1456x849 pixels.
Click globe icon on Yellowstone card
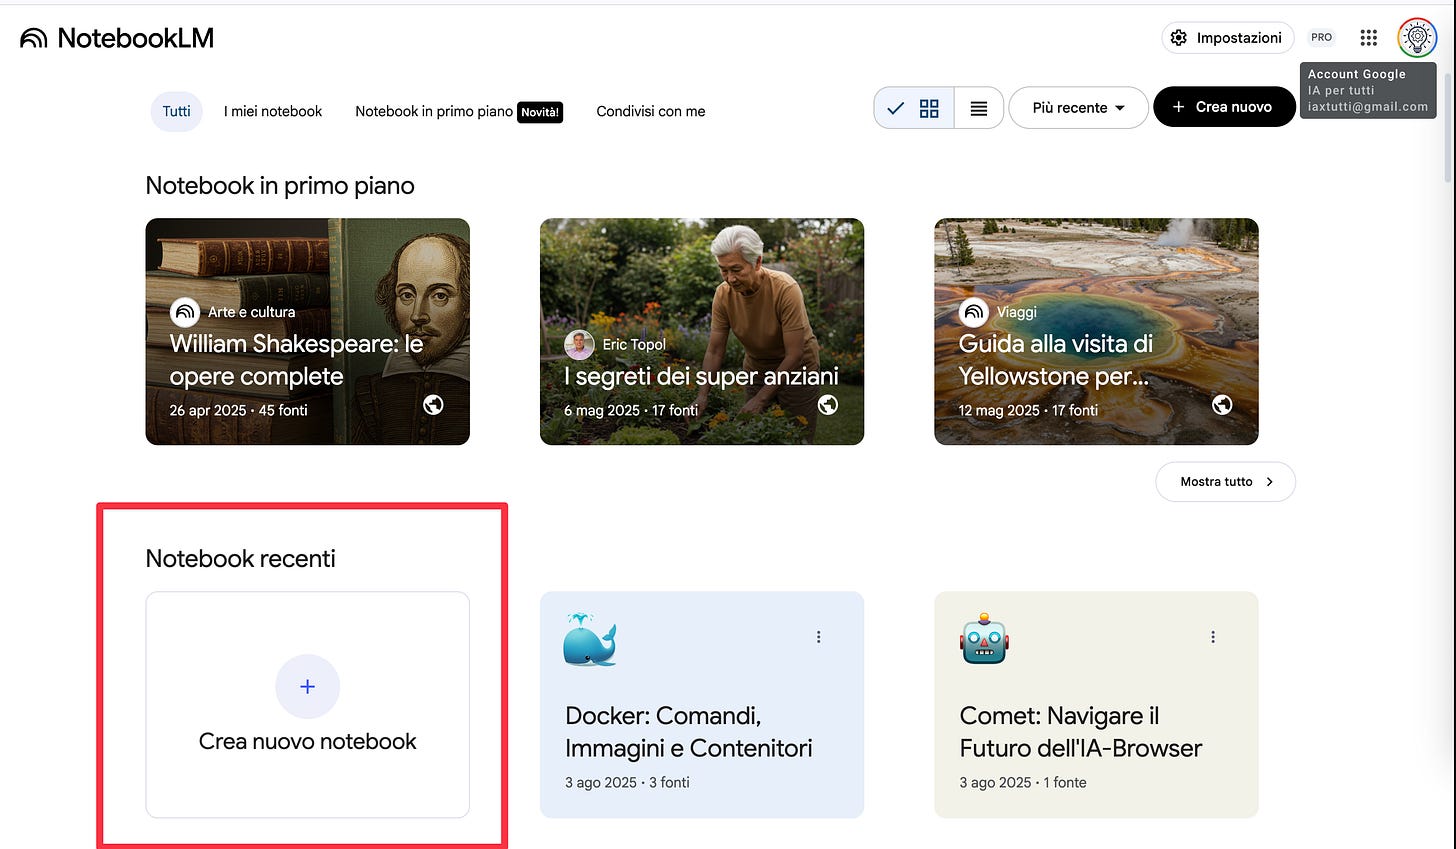click(x=1222, y=404)
